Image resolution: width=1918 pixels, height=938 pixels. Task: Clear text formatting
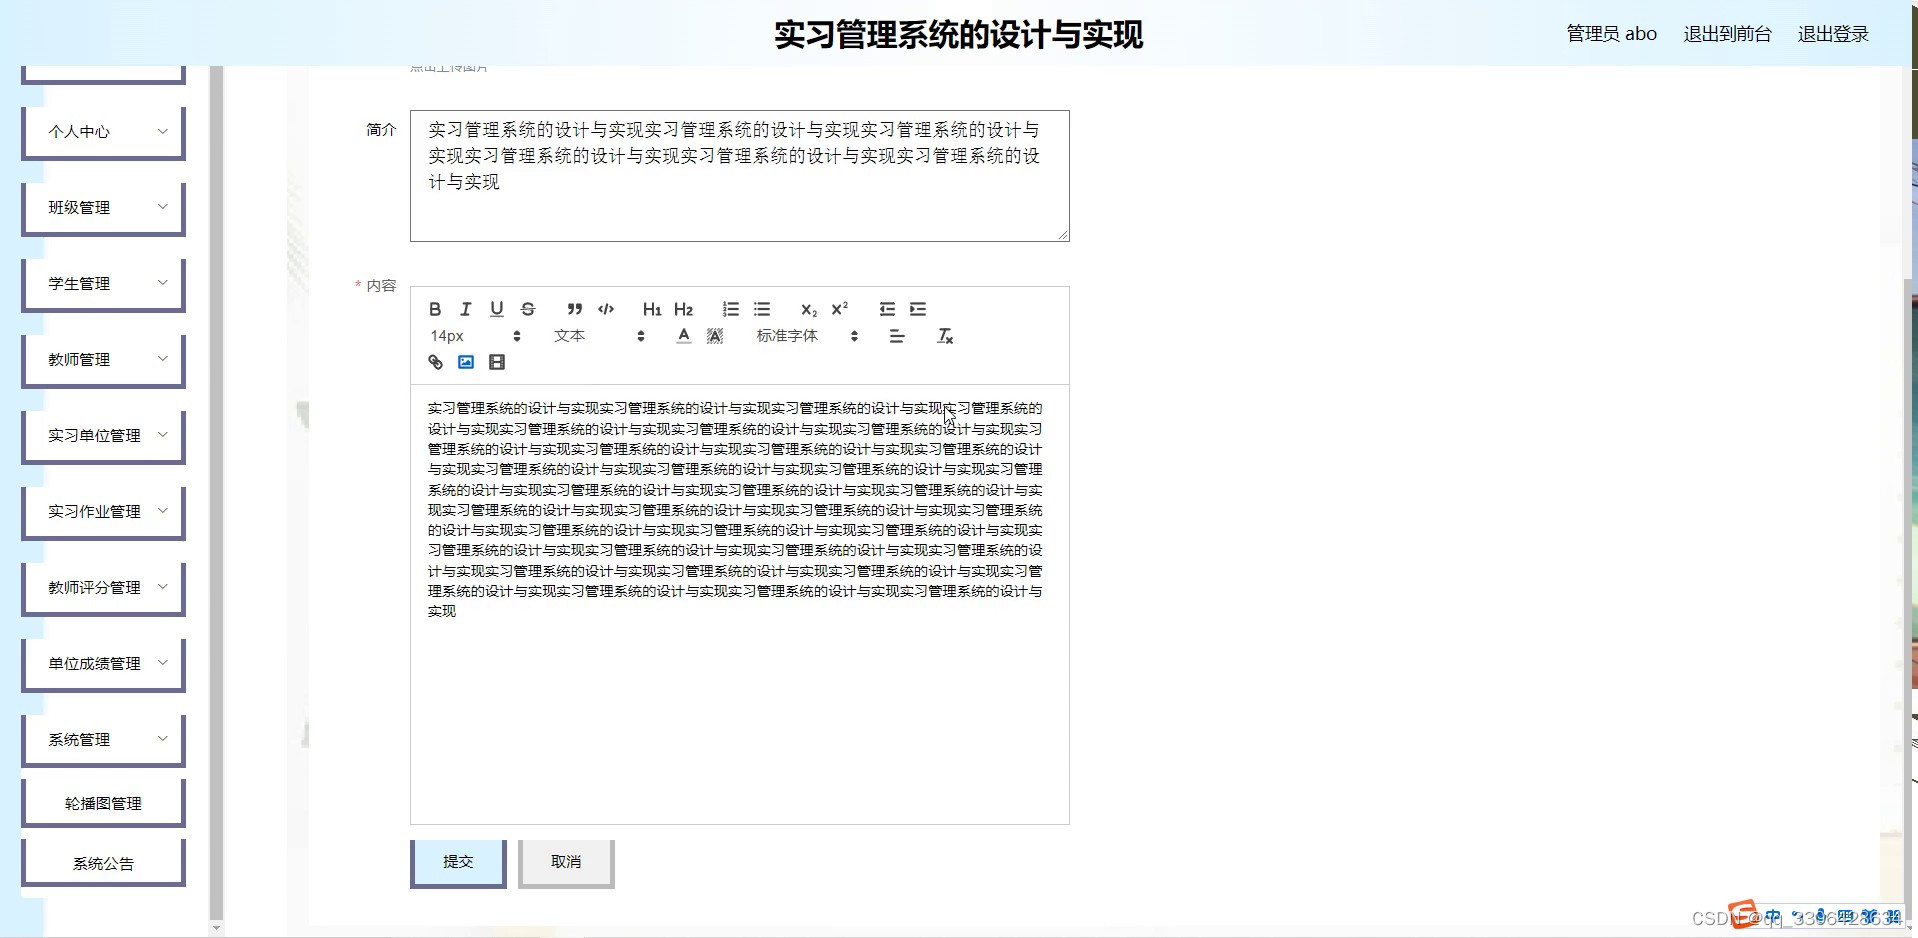945,336
